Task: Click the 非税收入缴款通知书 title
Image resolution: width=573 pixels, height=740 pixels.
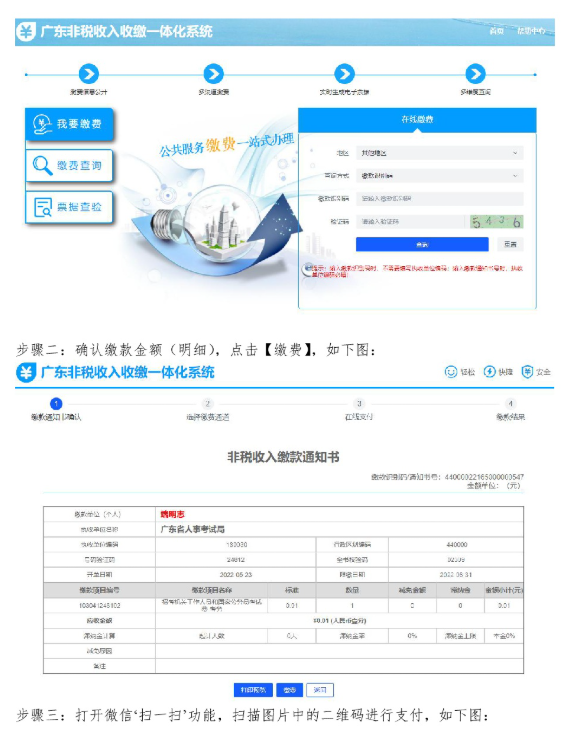Action: 283,457
